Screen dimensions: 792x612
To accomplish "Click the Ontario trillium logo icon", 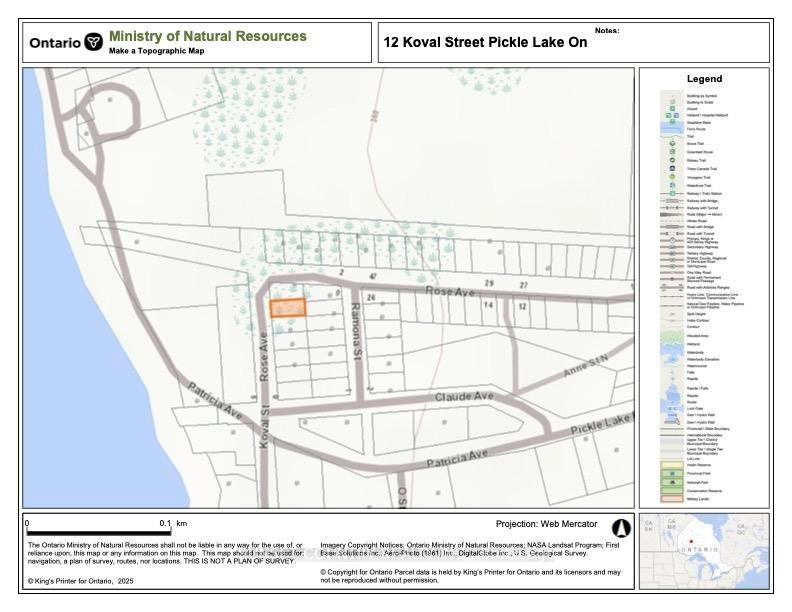I will click(x=93, y=42).
